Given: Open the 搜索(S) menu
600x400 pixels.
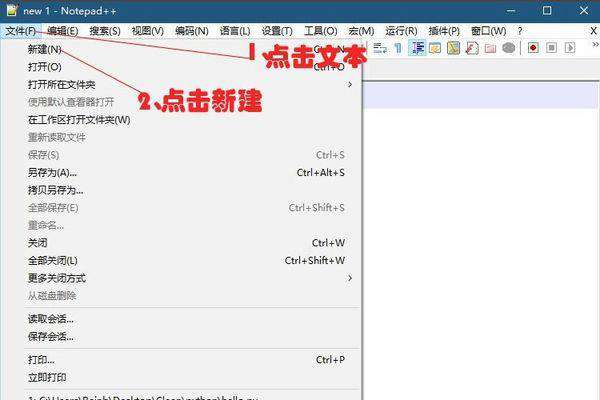Looking at the screenshot, I should (105, 31).
